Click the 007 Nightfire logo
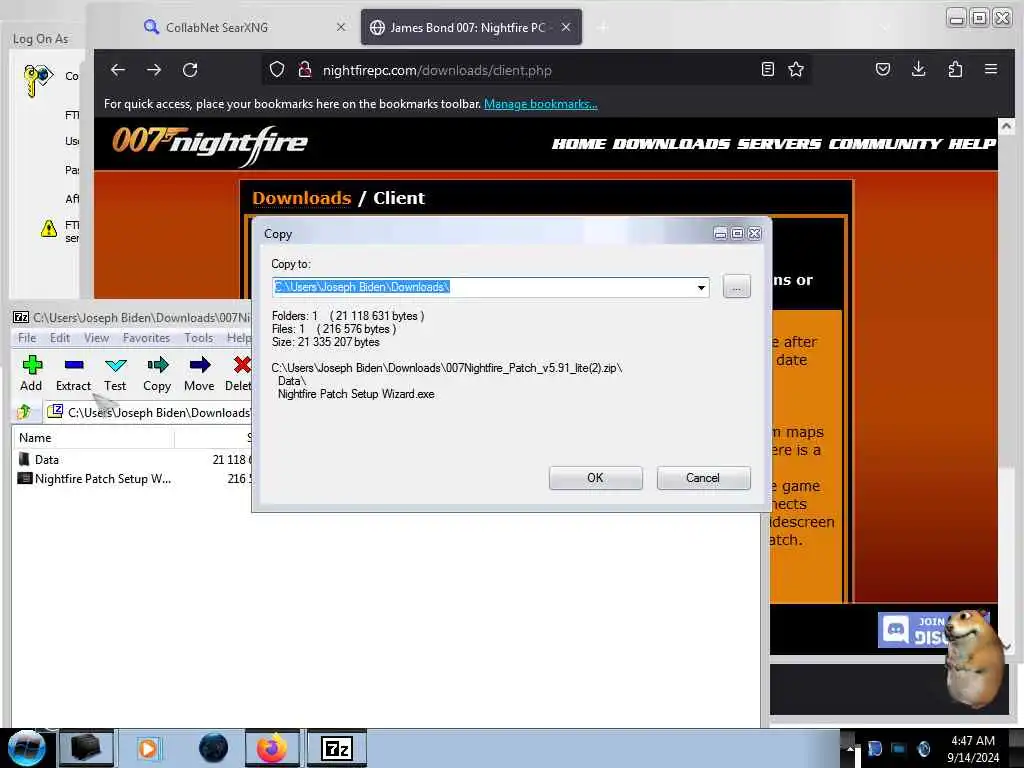The height and width of the screenshot is (768, 1024). tap(210, 144)
